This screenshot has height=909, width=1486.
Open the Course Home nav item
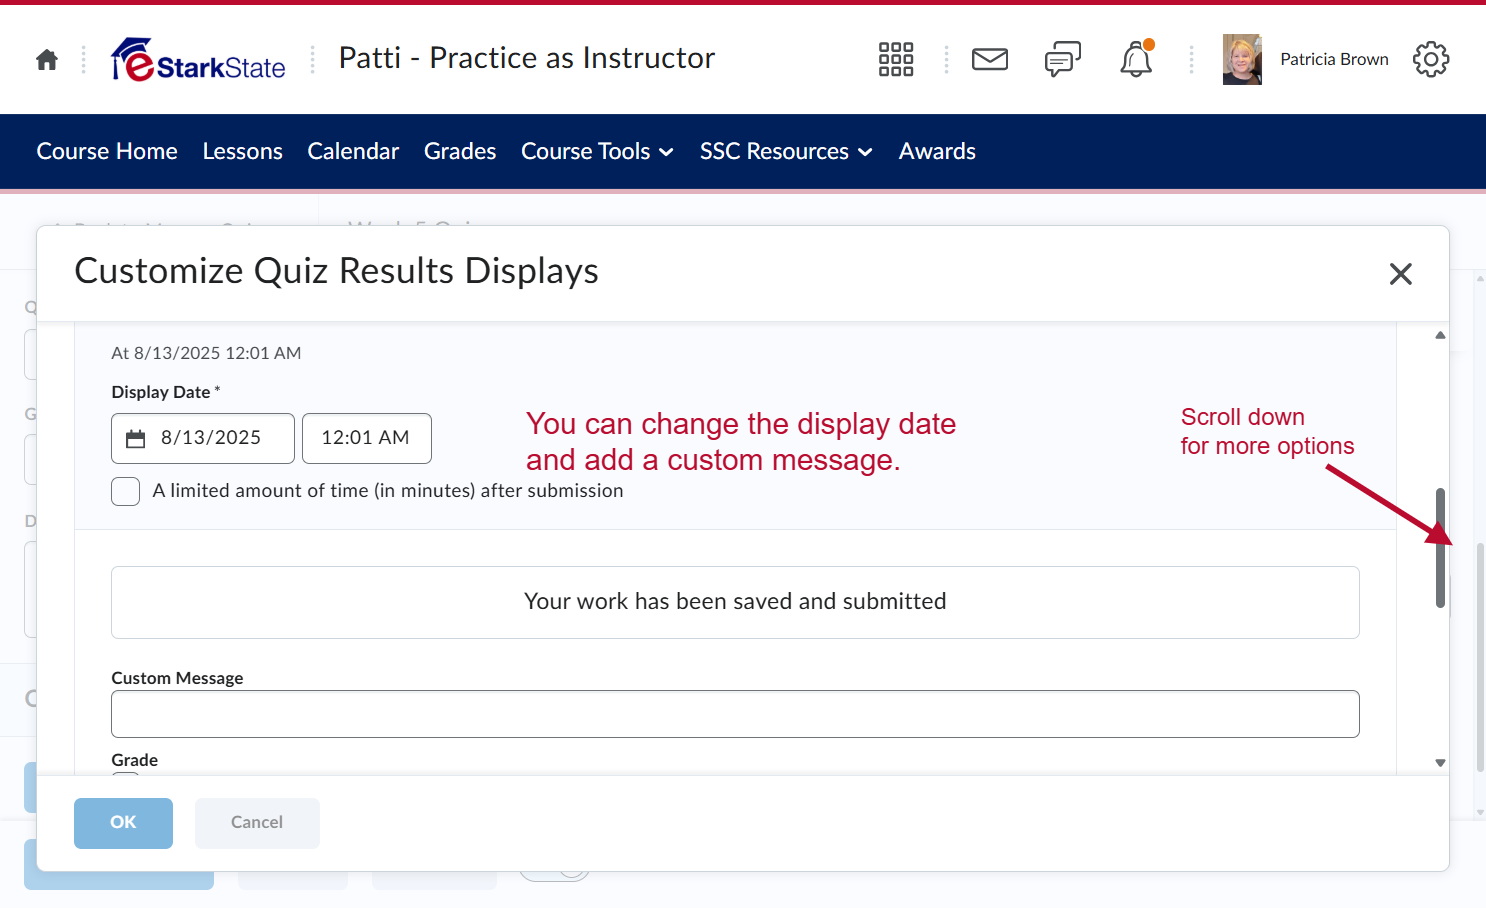pyautogui.click(x=107, y=152)
